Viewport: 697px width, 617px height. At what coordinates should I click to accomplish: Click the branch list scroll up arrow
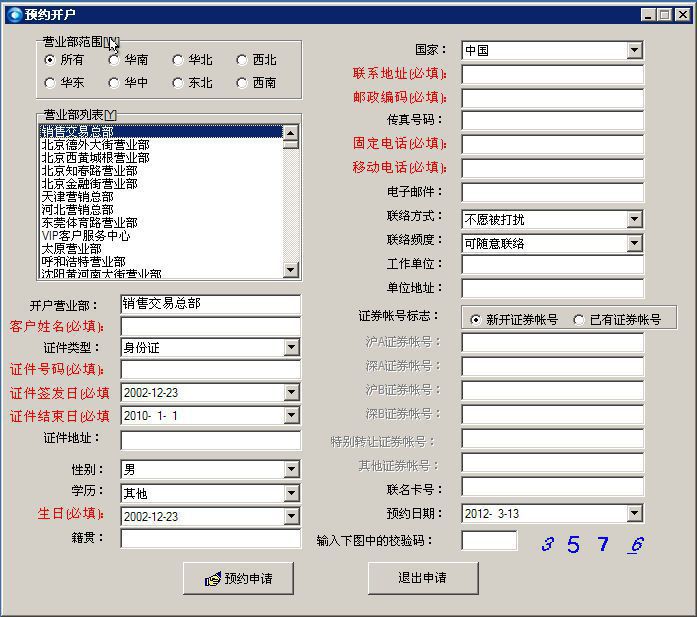(291, 133)
